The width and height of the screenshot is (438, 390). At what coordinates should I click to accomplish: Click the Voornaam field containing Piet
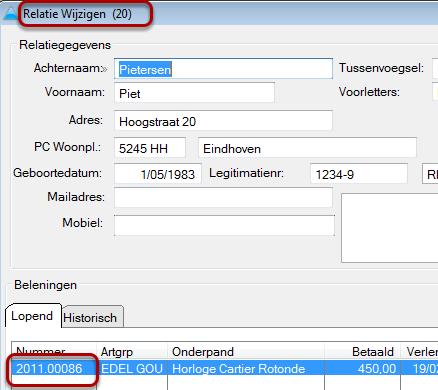tap(194, 93)
